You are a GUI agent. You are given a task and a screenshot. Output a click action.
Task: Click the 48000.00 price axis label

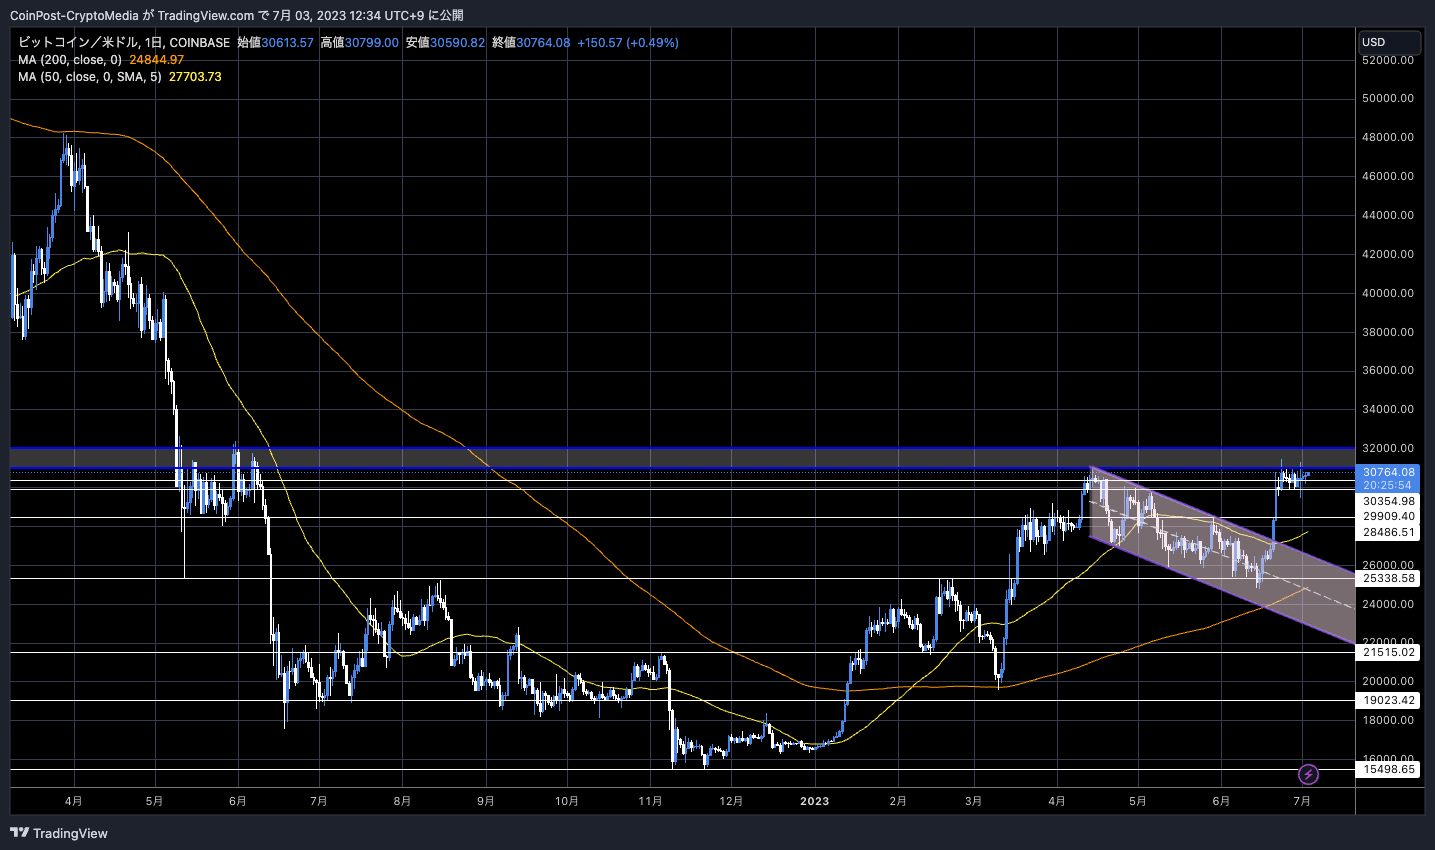tap(1388, 137)
